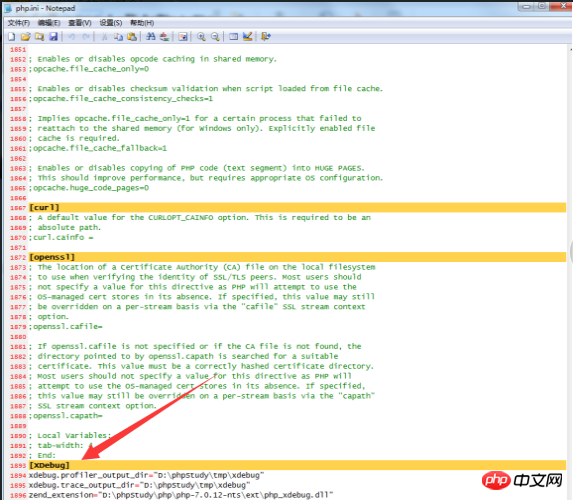Click the Replace icon in the toolbar
The width and height of the screenshot is (573, 500).
click(x=164, y=37)
